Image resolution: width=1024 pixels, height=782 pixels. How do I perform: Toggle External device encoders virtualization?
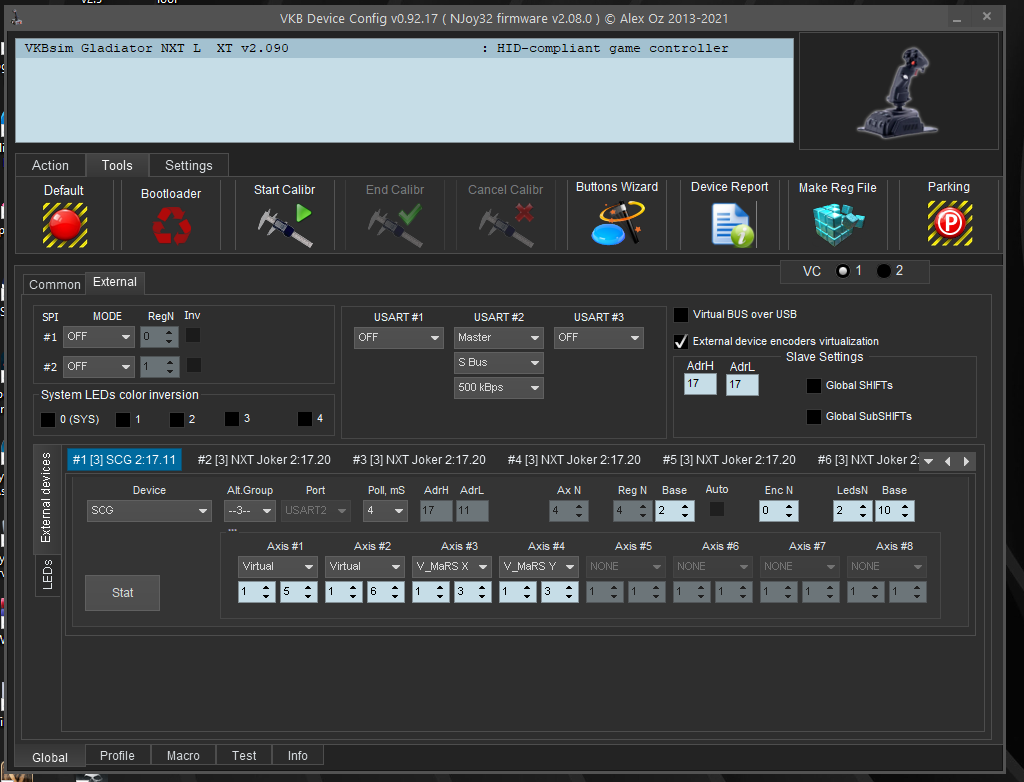point(681,341)
